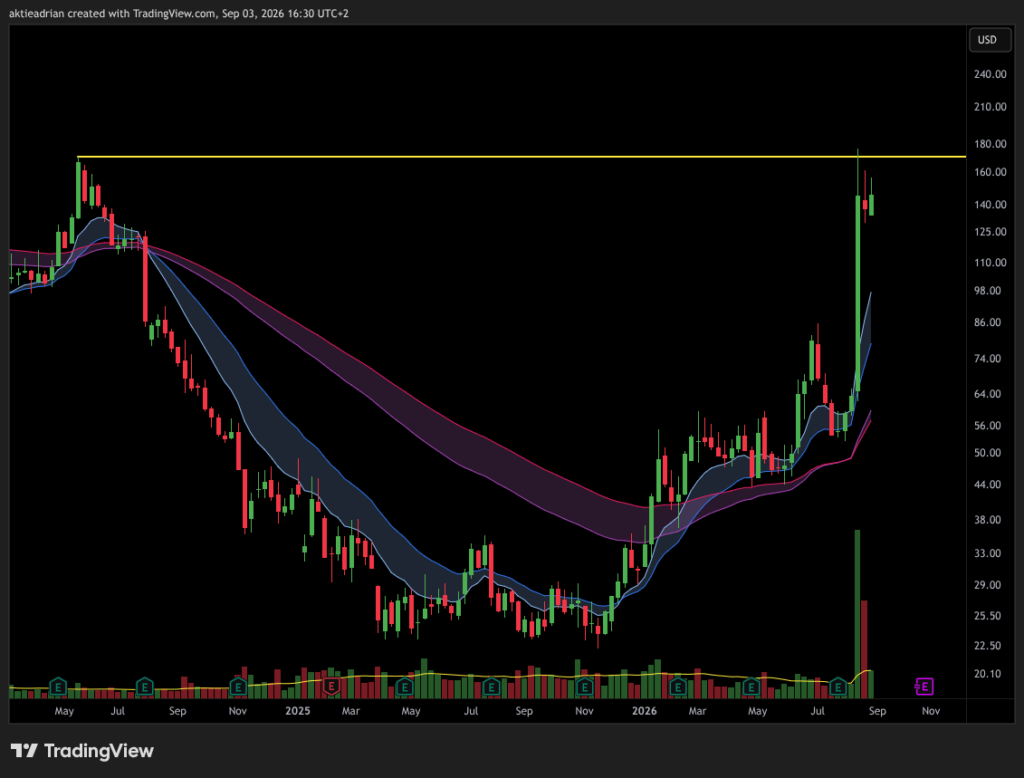Click the tall red volume bar beside the spike
Viewport: 1024px width, 778px height.
point(864,649)
